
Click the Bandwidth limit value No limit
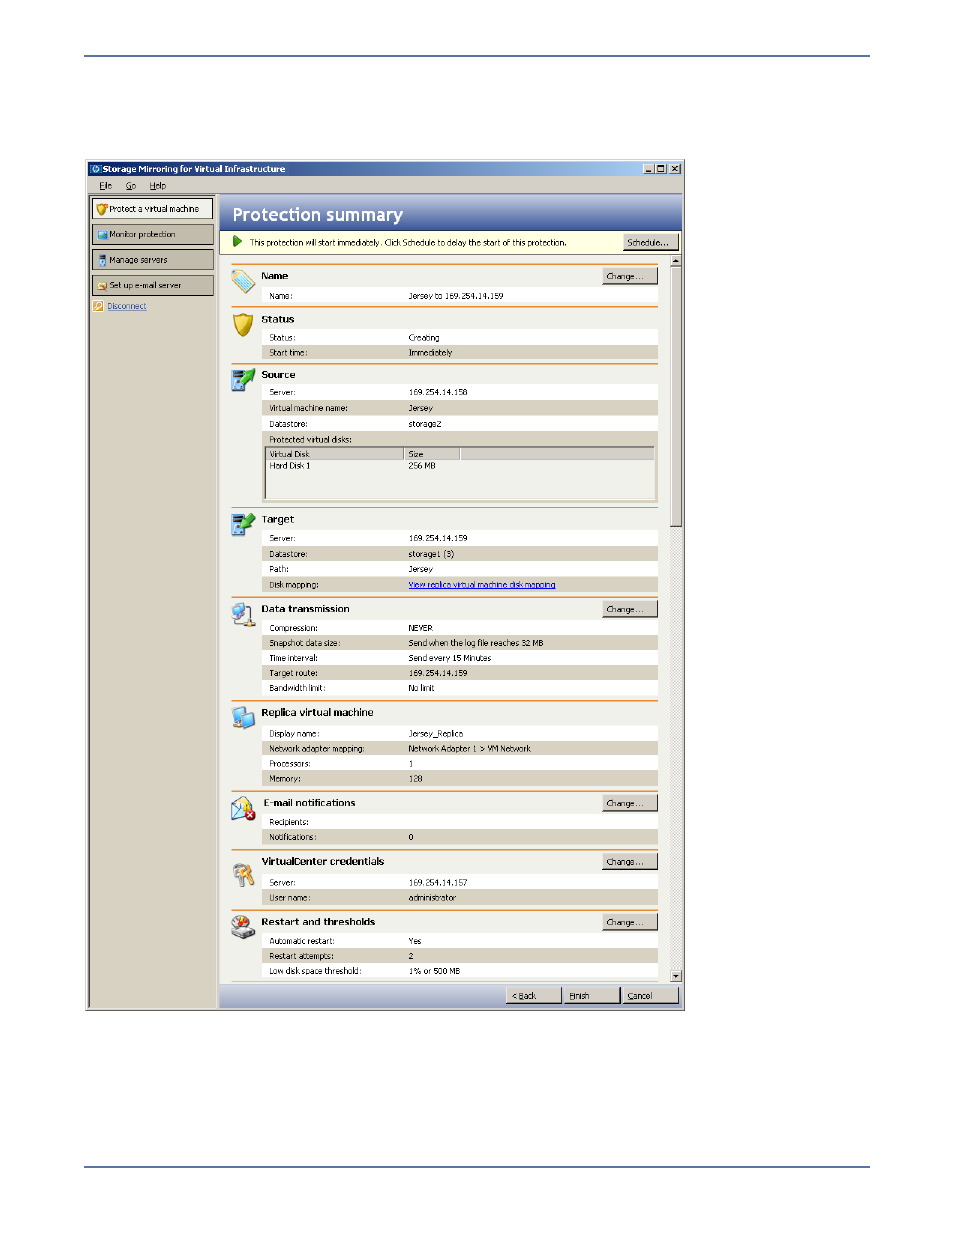421,688
